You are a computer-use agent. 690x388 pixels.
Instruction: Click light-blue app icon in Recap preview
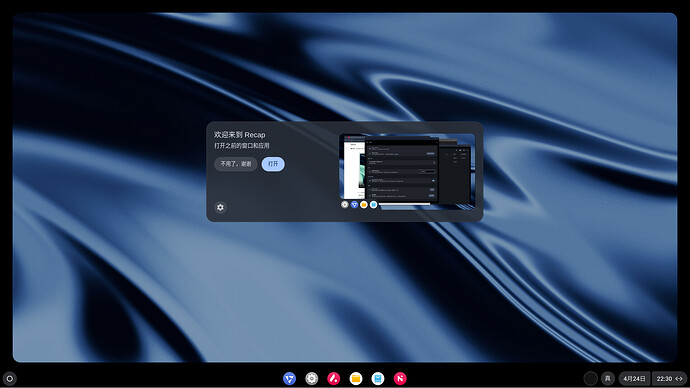click(x=374, y=205)
